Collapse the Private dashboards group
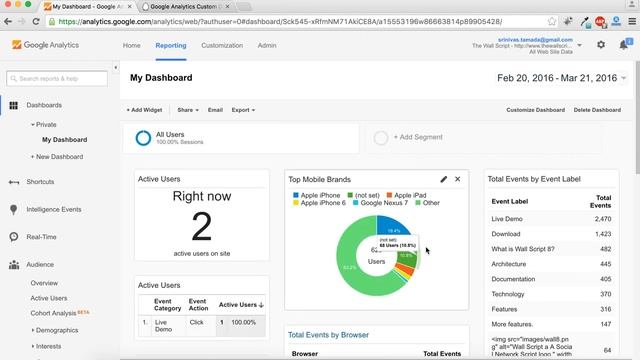This screenshot has height=360, width=640. [x=44, y=124]
